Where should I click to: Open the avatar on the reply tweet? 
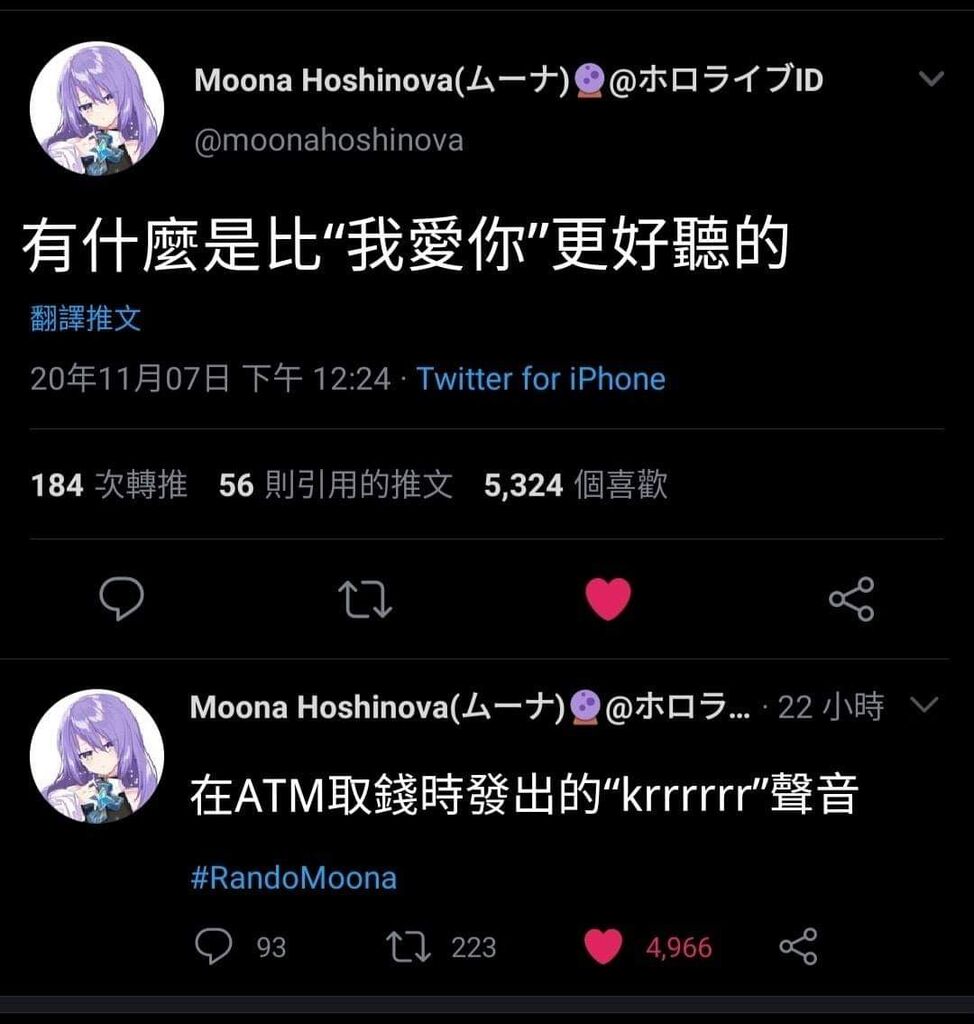(x=97, y=756)
